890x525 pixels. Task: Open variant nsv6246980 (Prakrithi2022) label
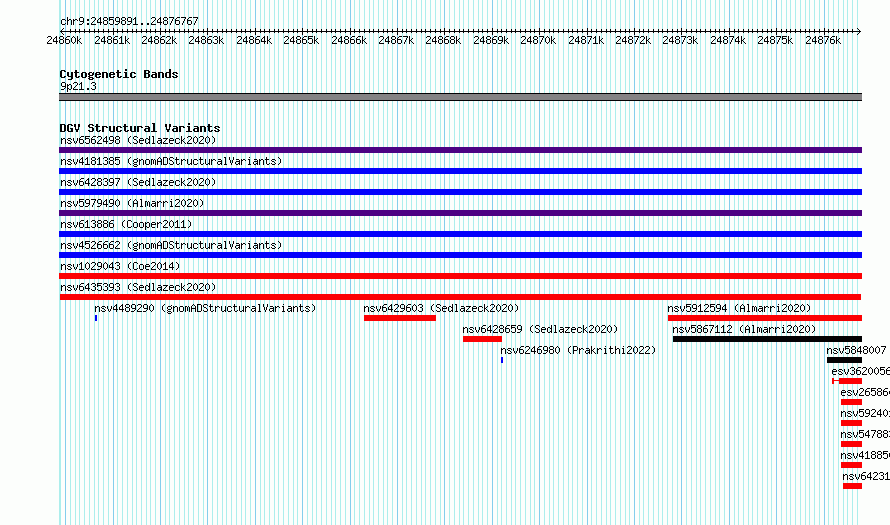click(578, 350)
